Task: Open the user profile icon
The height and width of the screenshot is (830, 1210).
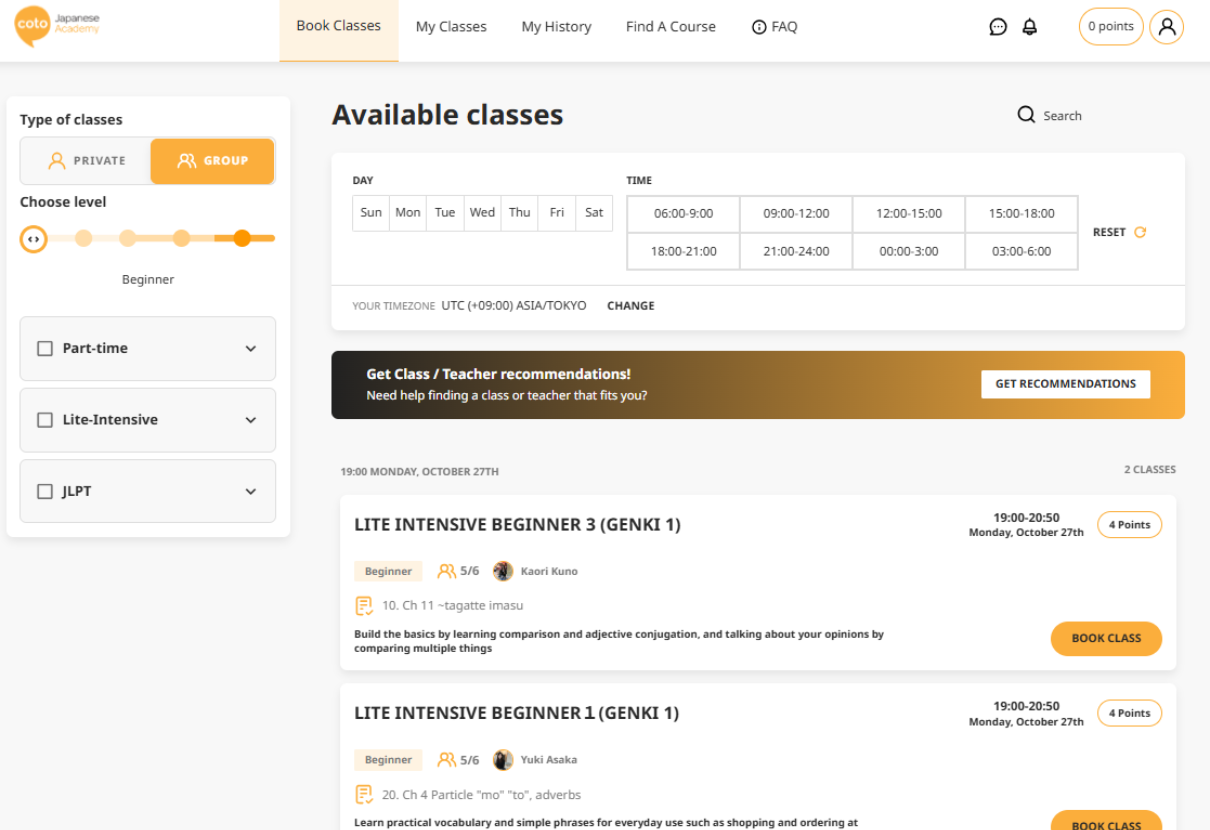Action: pos(1166,27)
